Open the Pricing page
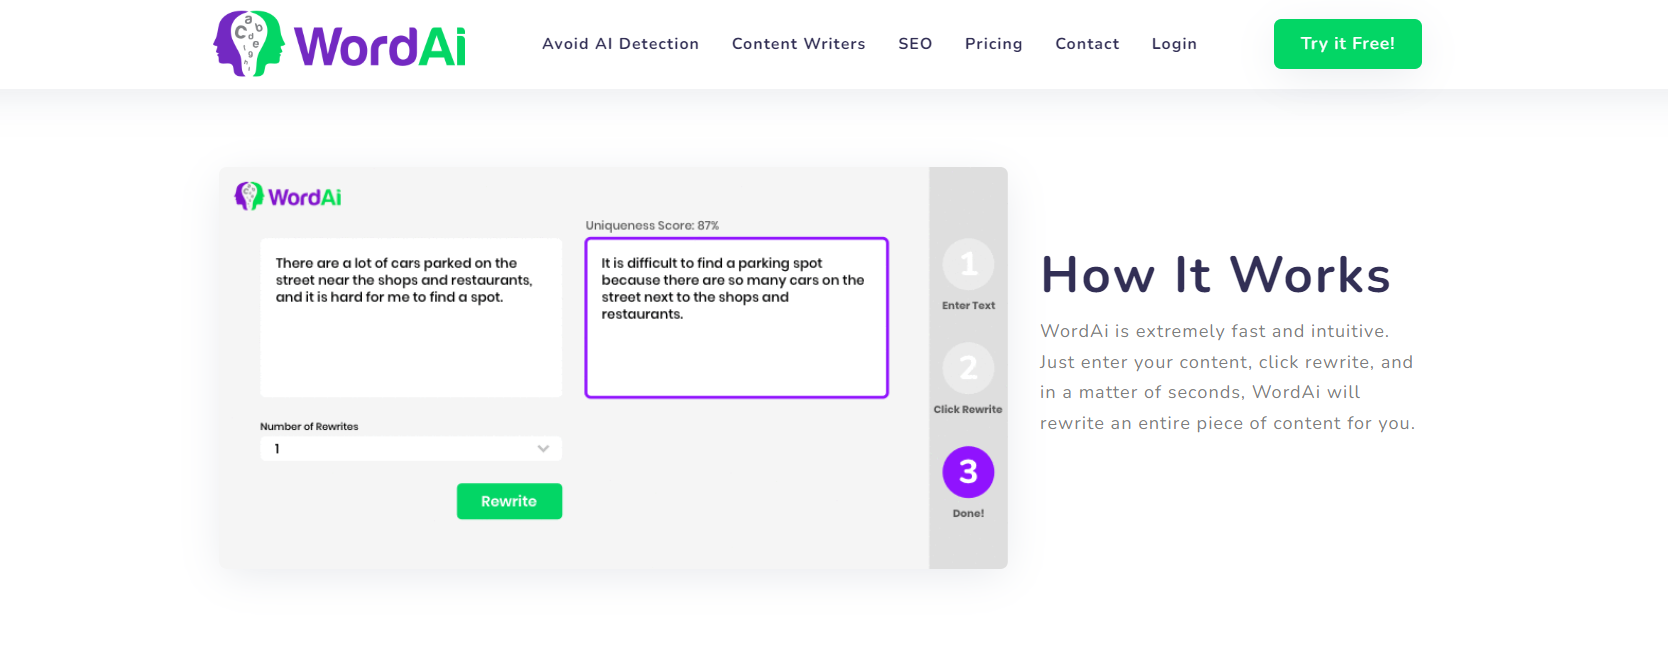The image size is (1668, 659). [993, 44]
